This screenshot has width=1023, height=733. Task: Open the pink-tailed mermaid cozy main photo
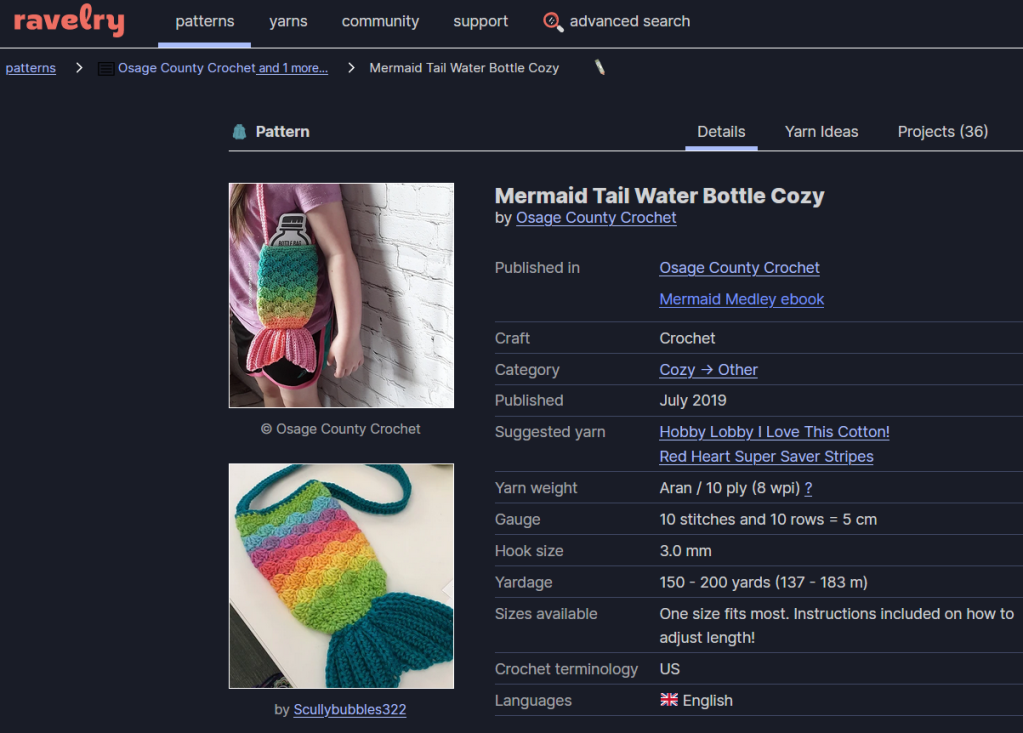pyautogui.click(x=341, y=295)
